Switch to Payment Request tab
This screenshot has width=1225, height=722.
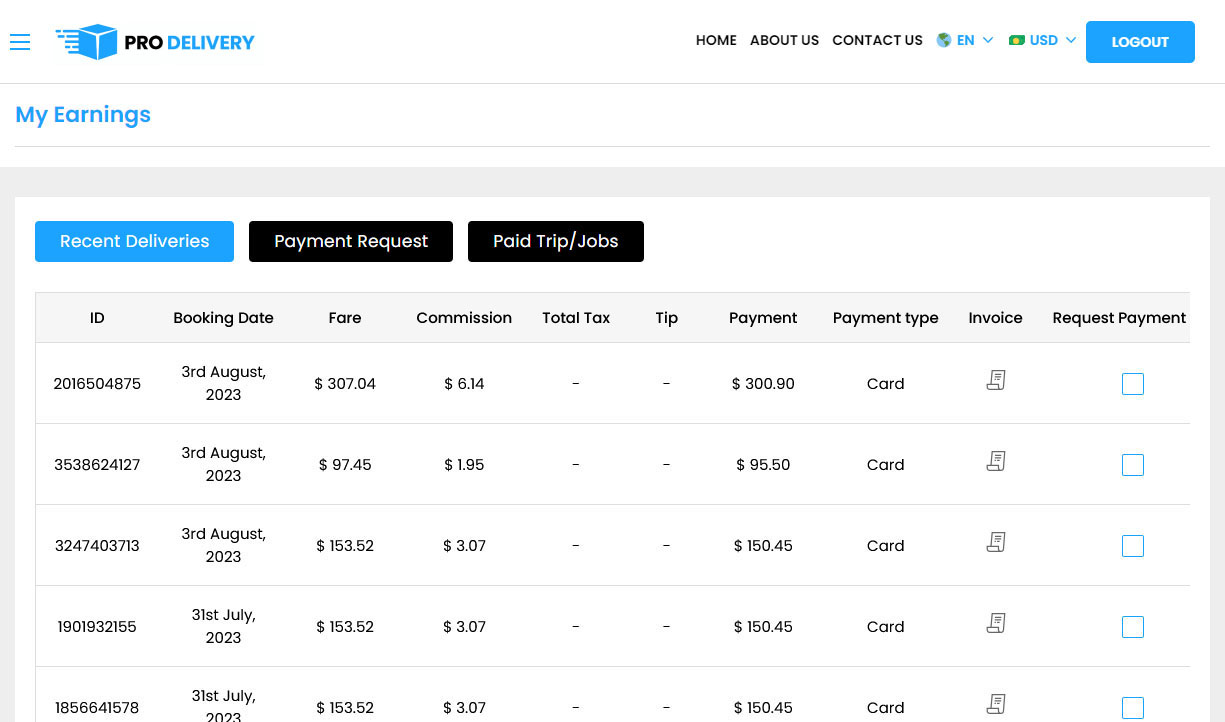pyautogui.click(x=351, y=241)
